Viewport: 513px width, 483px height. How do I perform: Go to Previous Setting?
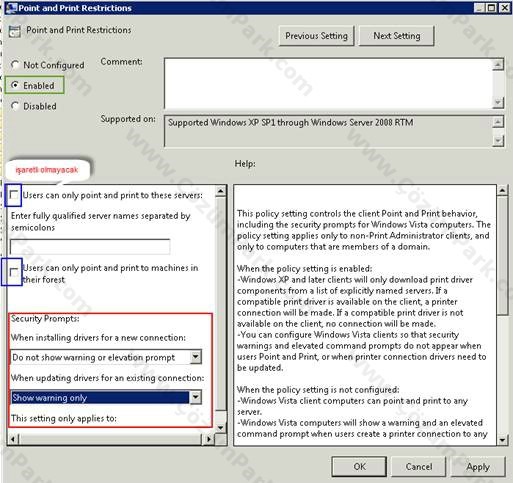tap(316, 36)
